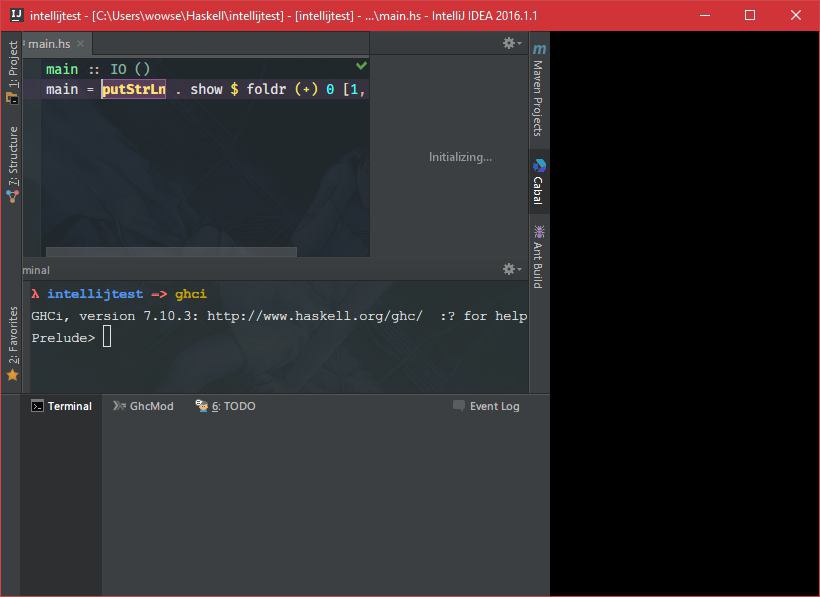Click the show function in code
820x597 pixels.
tap(207, 89)
